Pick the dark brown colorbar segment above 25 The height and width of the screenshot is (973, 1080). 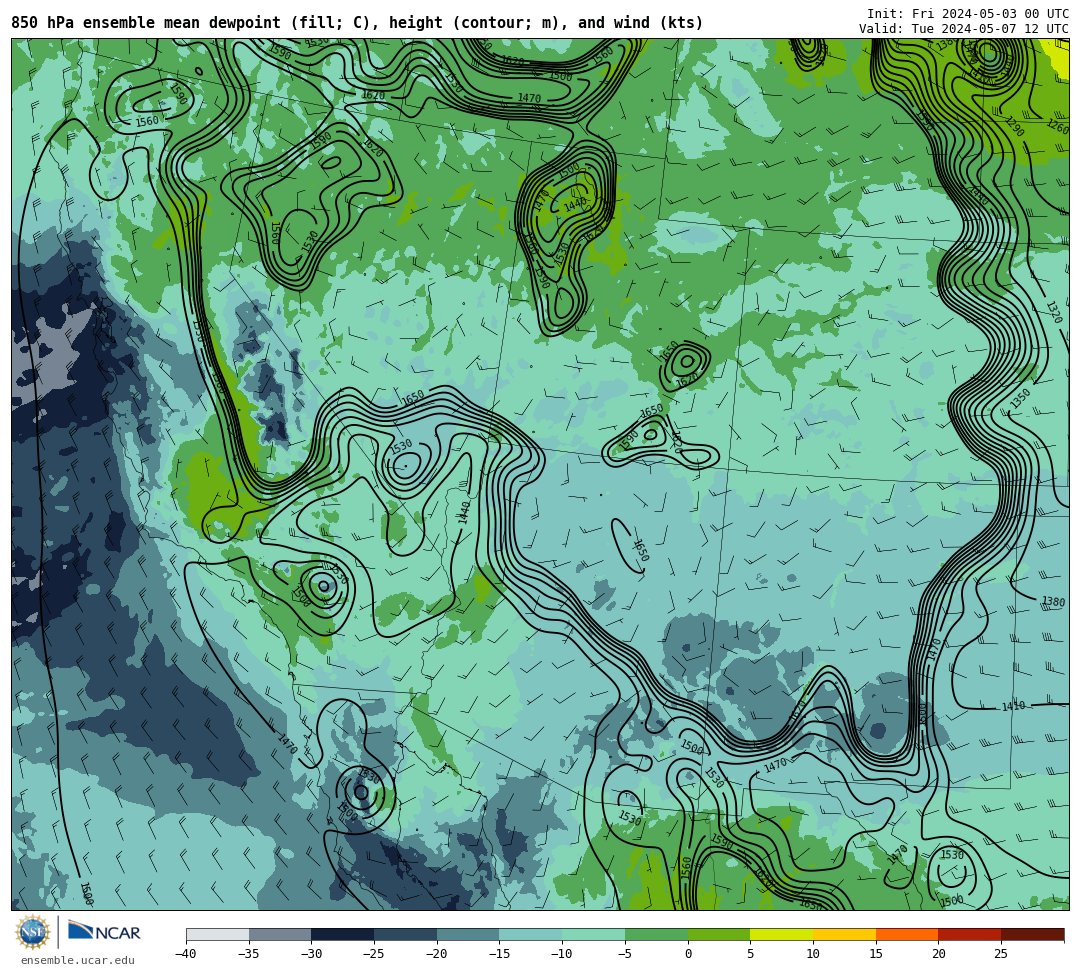coord(1032,934)
